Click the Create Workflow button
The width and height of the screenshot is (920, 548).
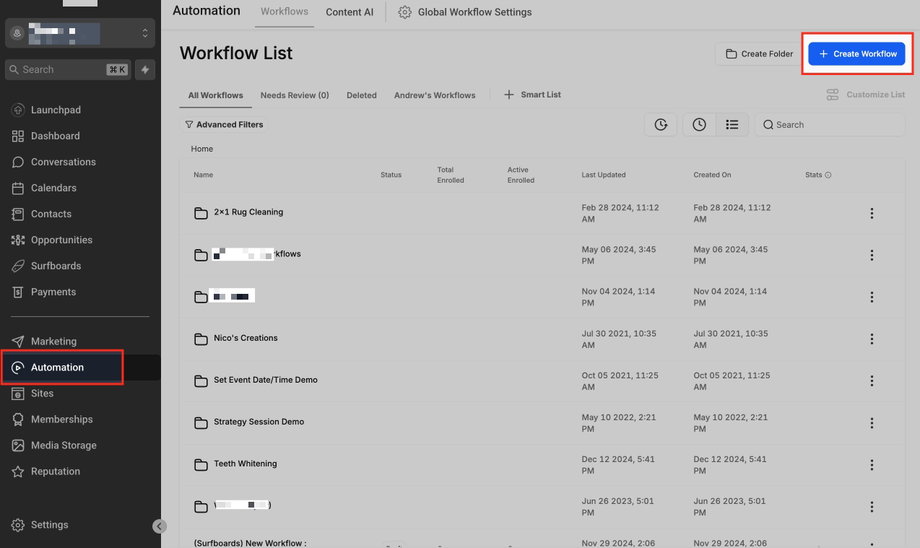857,53
